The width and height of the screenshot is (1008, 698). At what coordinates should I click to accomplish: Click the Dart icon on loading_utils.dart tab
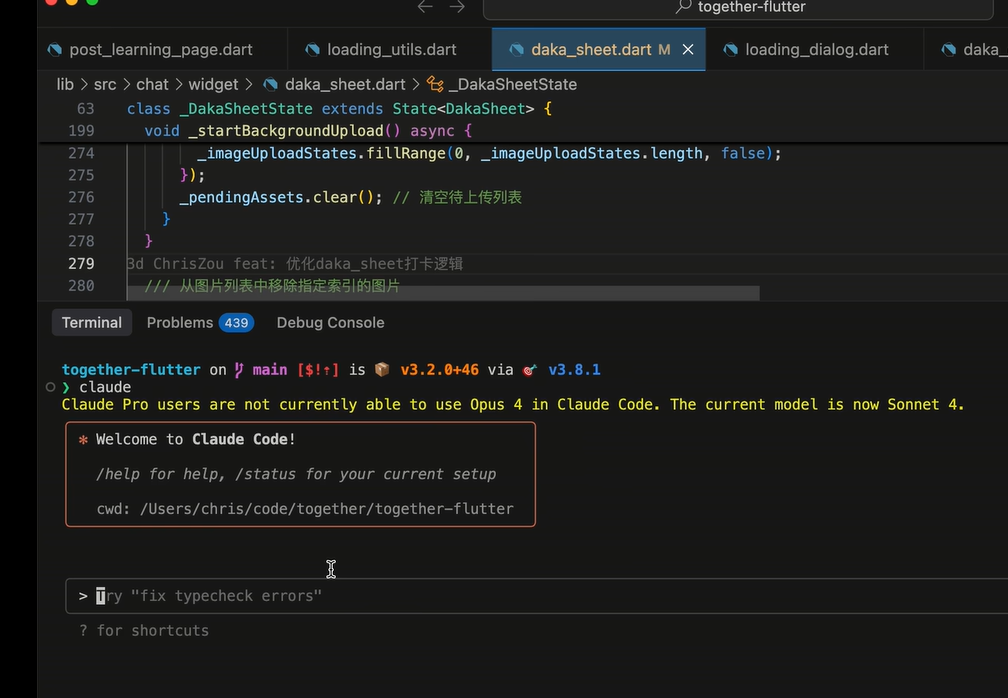click(x=313, y=50)
